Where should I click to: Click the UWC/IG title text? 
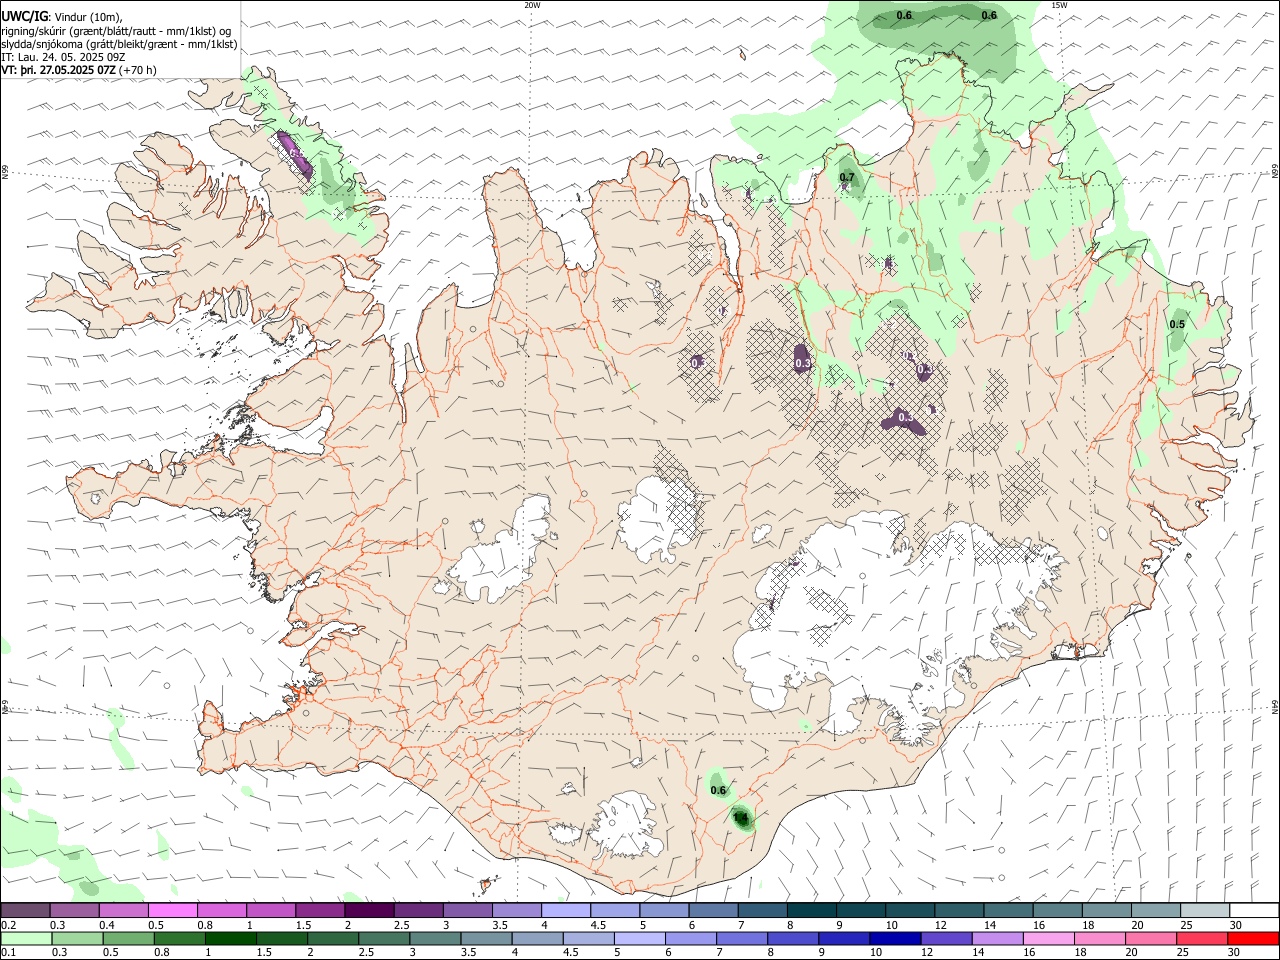[x=23, y=15]
